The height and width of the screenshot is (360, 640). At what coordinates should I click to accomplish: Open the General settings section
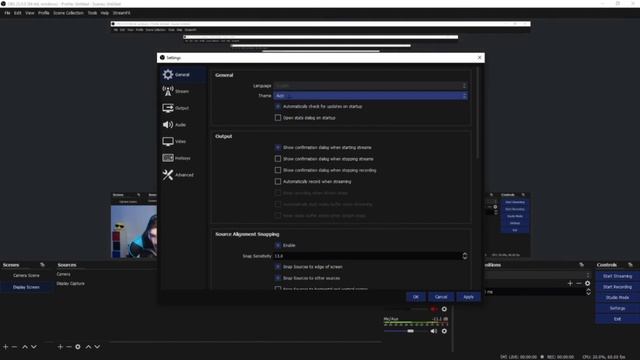pos(183,75)
